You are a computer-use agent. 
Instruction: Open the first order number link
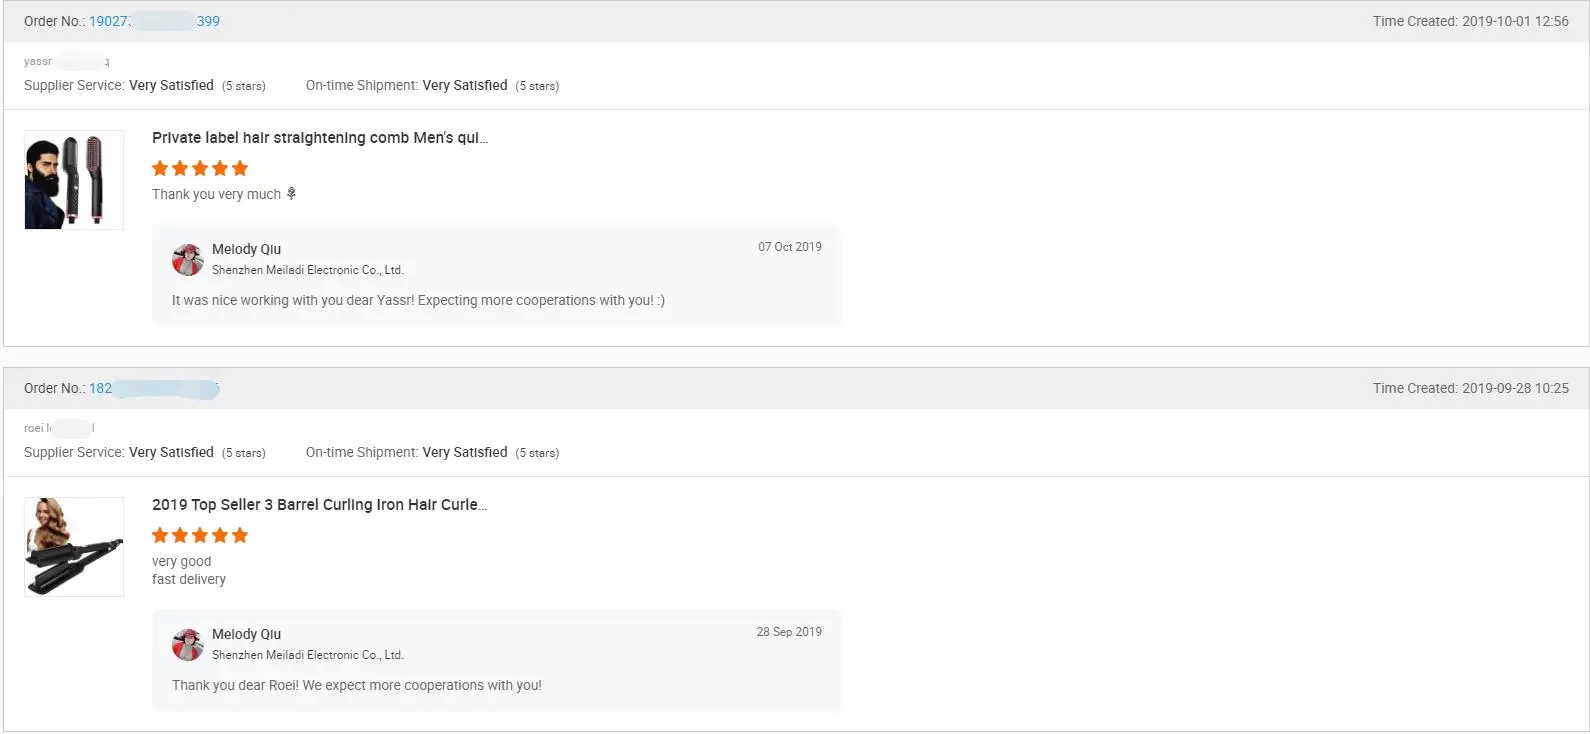pos(154,21)
